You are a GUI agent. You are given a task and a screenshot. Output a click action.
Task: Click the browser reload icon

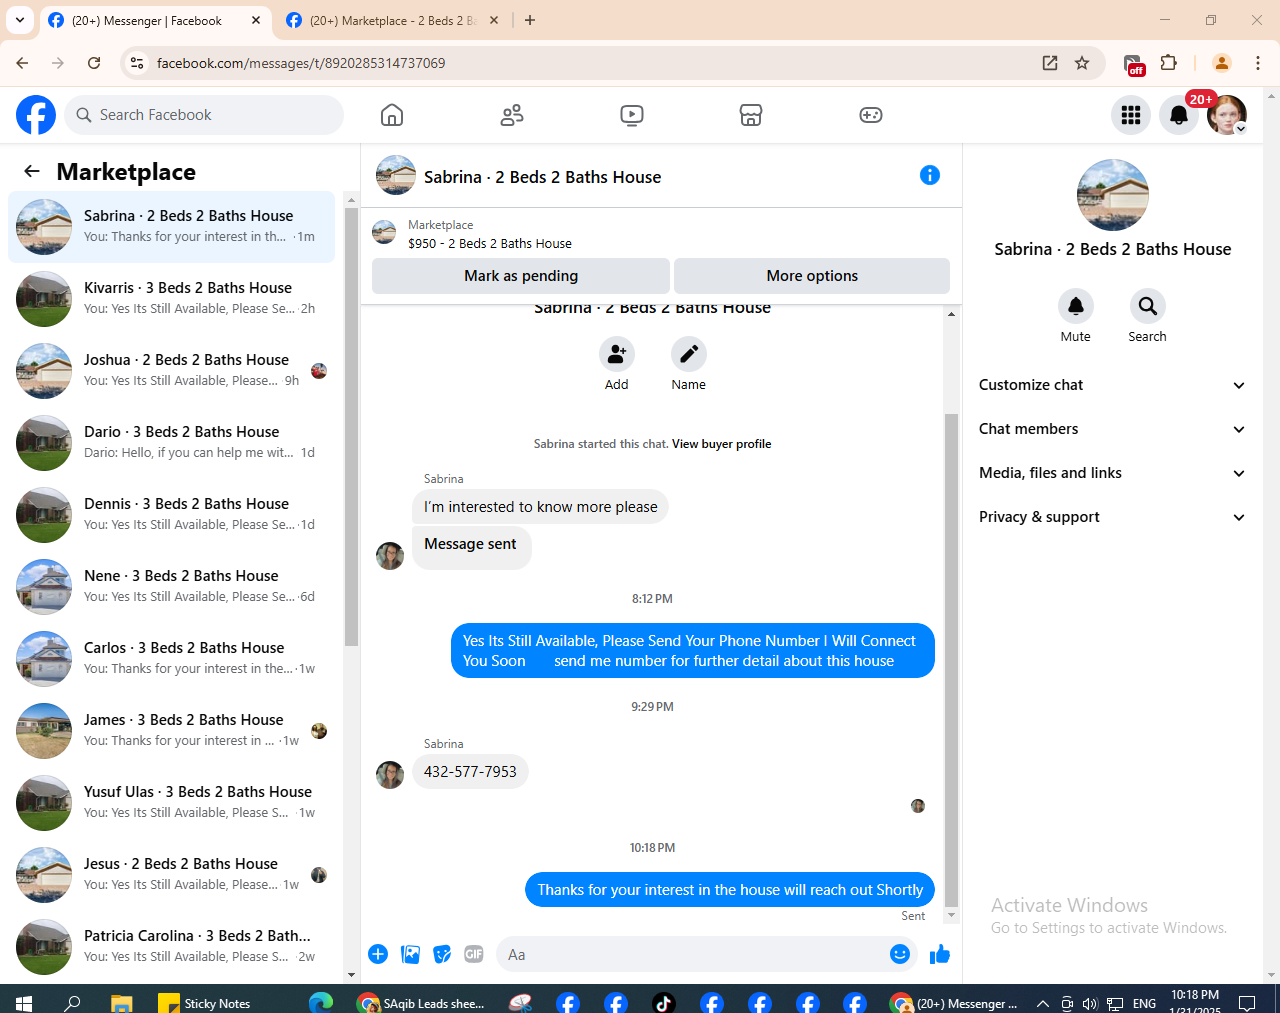(x=94, y=63)
